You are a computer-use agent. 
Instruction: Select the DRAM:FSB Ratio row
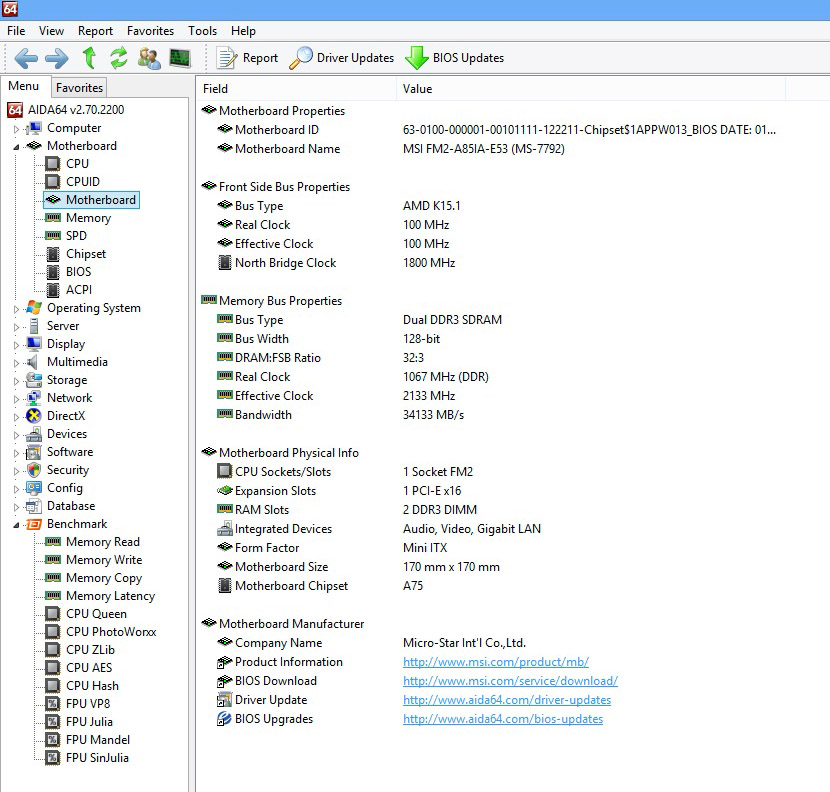(x=321, y=358)
